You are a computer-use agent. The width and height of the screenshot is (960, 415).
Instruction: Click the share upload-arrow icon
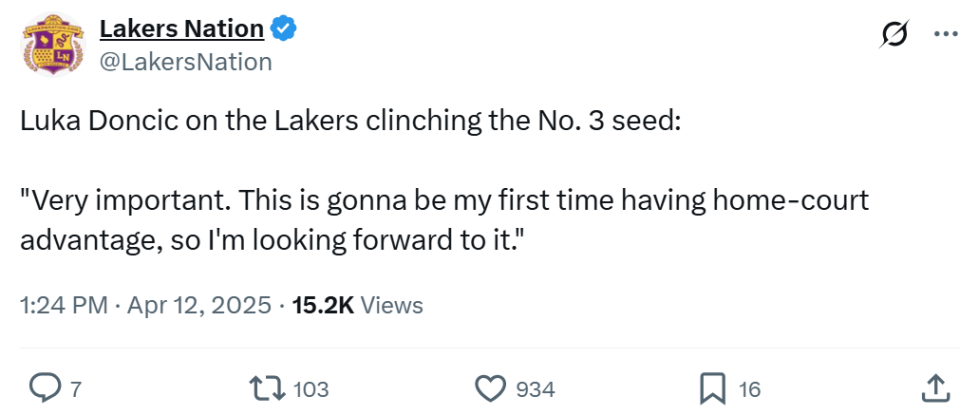(933, 388)
